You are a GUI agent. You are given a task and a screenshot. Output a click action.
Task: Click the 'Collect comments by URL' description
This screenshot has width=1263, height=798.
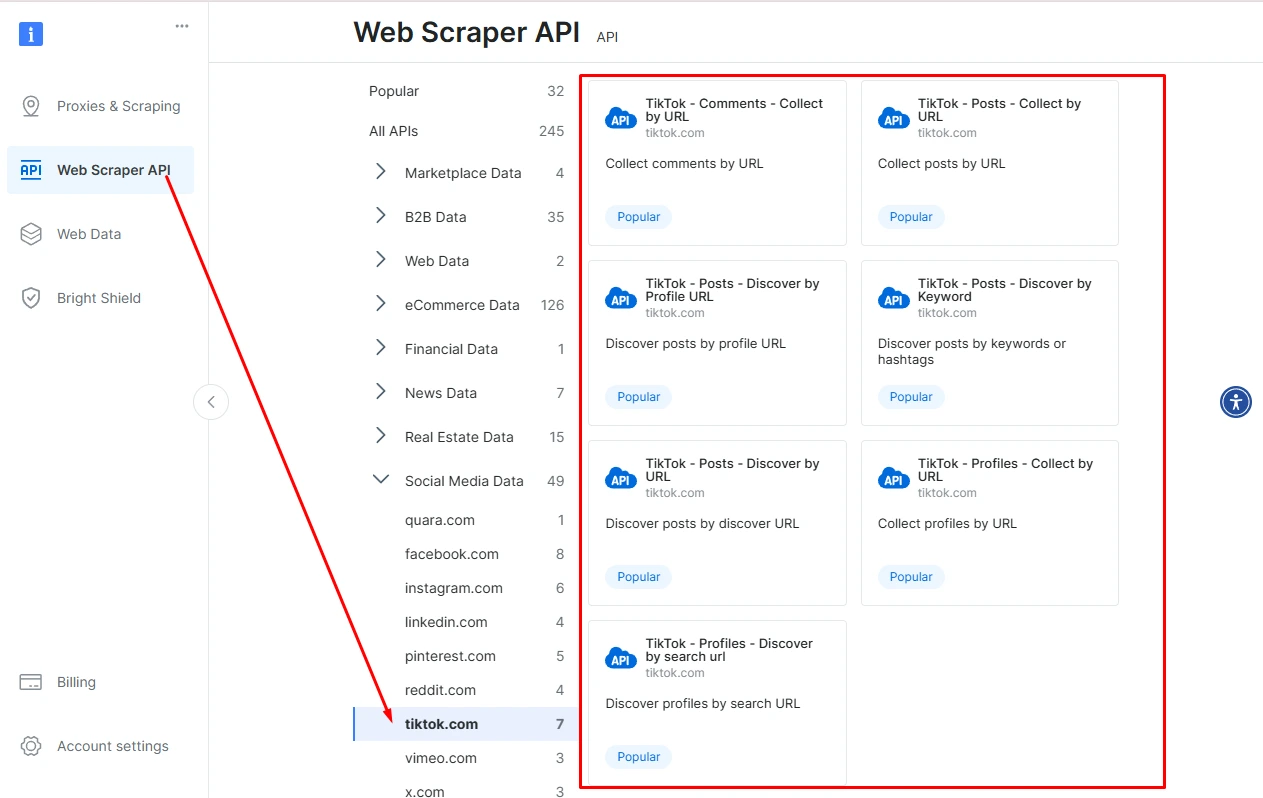[684, 163]
